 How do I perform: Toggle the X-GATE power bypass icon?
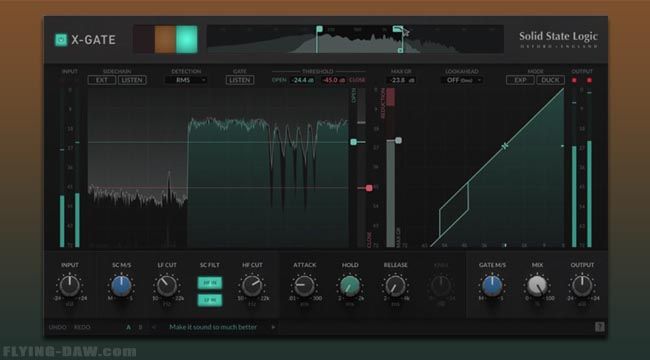(x=61, y=40)
